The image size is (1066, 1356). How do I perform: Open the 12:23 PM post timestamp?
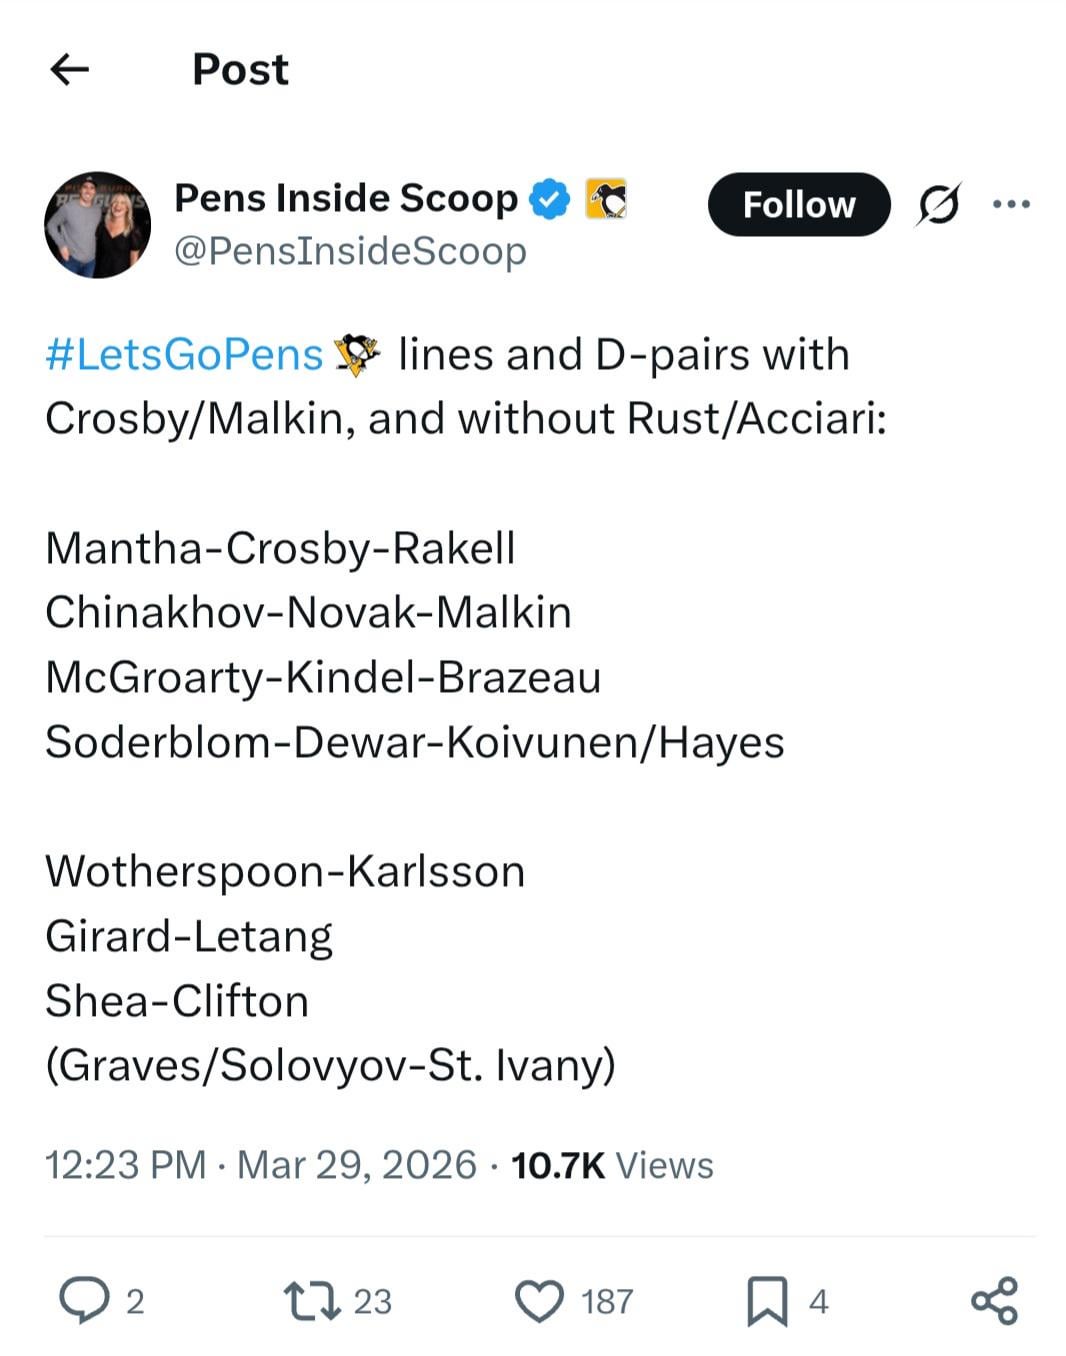[125, 1165]
